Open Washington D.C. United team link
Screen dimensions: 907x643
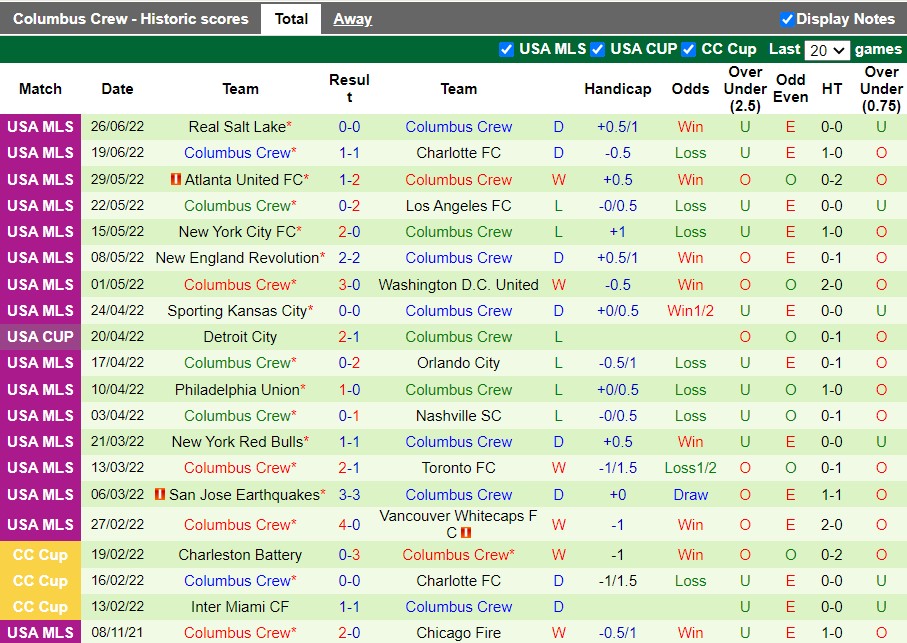click(458, 285)
